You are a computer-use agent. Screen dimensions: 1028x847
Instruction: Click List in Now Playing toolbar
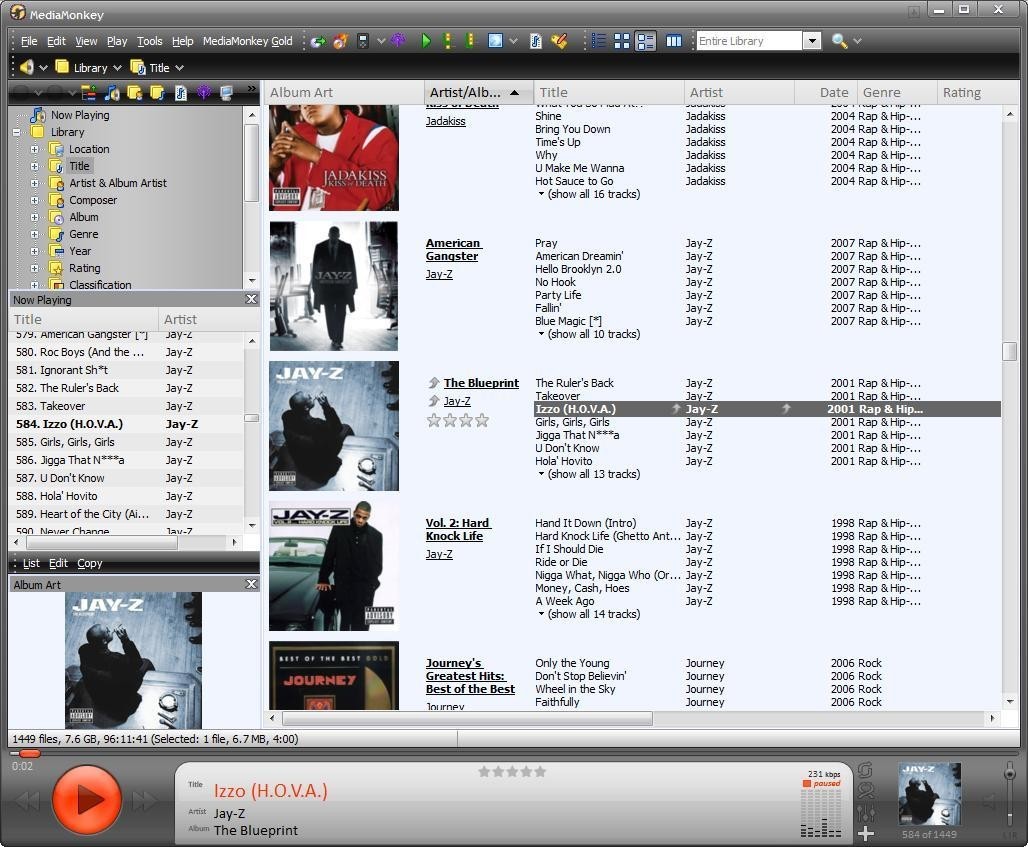click(x=31, y=563)
